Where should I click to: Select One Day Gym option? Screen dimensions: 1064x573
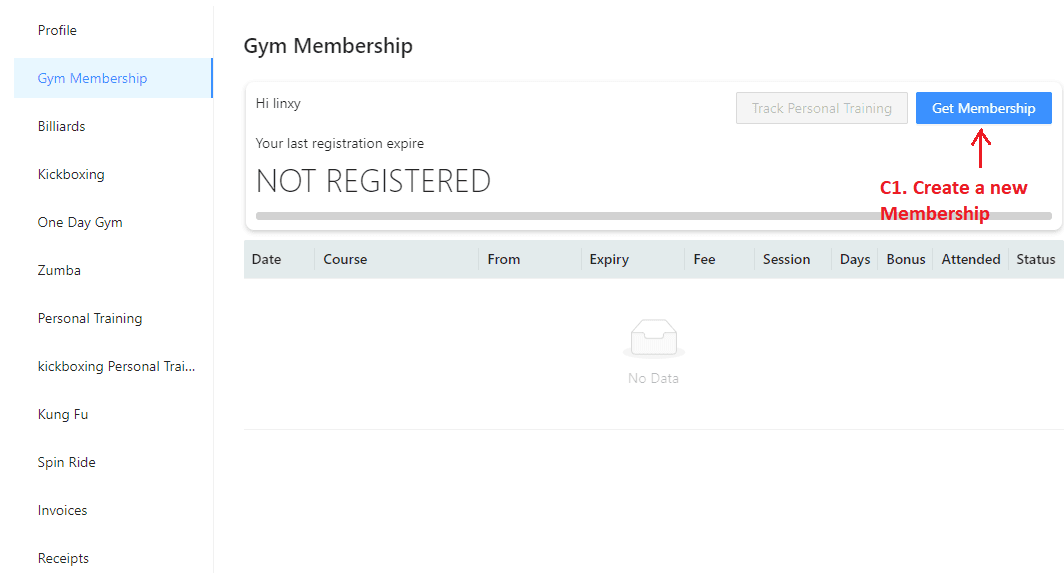(x=80, y=222)
